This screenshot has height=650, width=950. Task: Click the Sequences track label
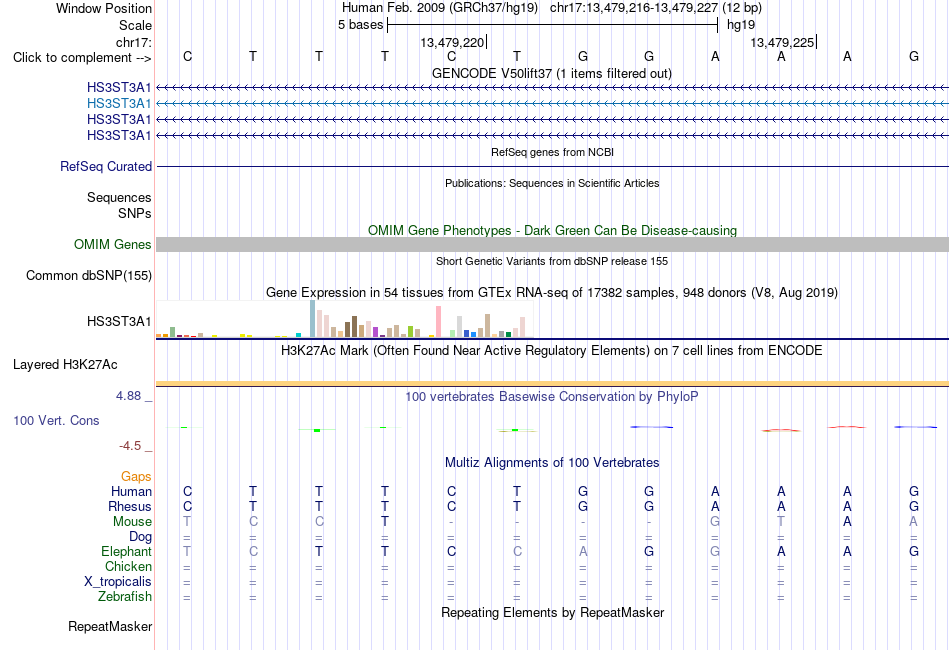(x=119, y=197)
